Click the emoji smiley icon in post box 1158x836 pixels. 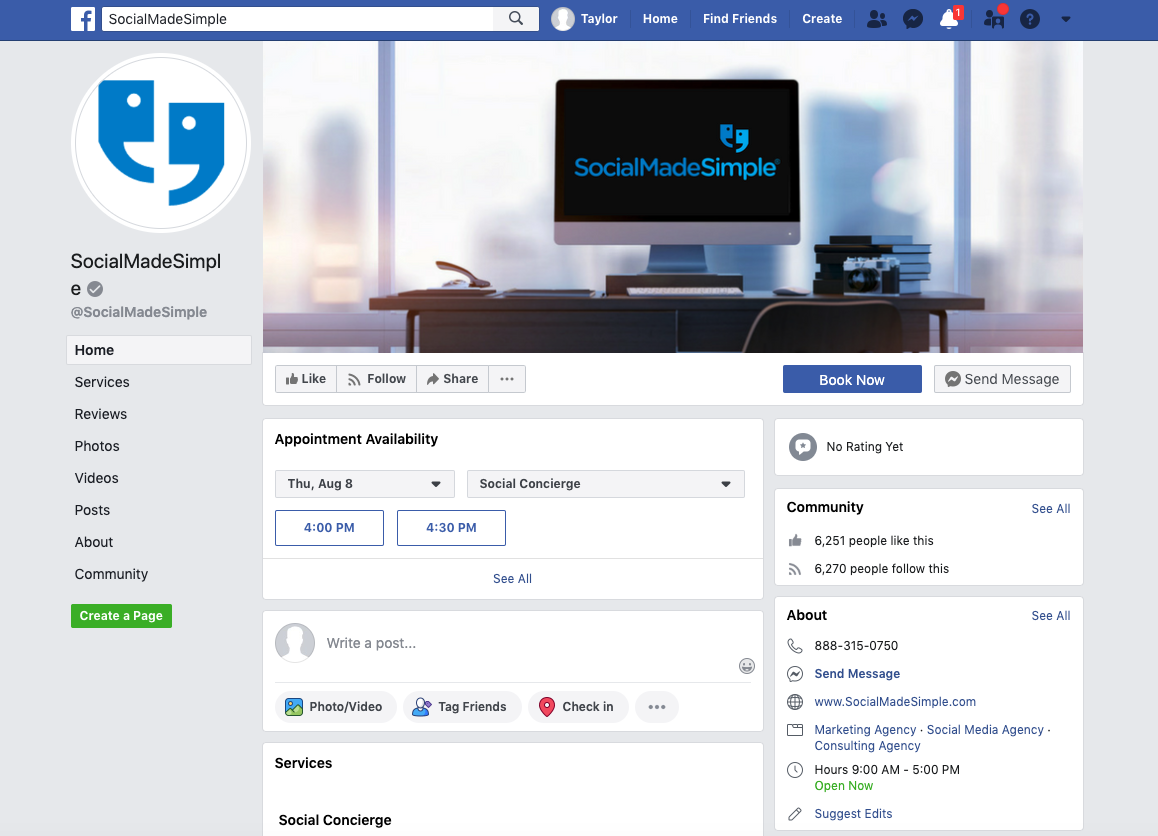[x=747, y=666]
